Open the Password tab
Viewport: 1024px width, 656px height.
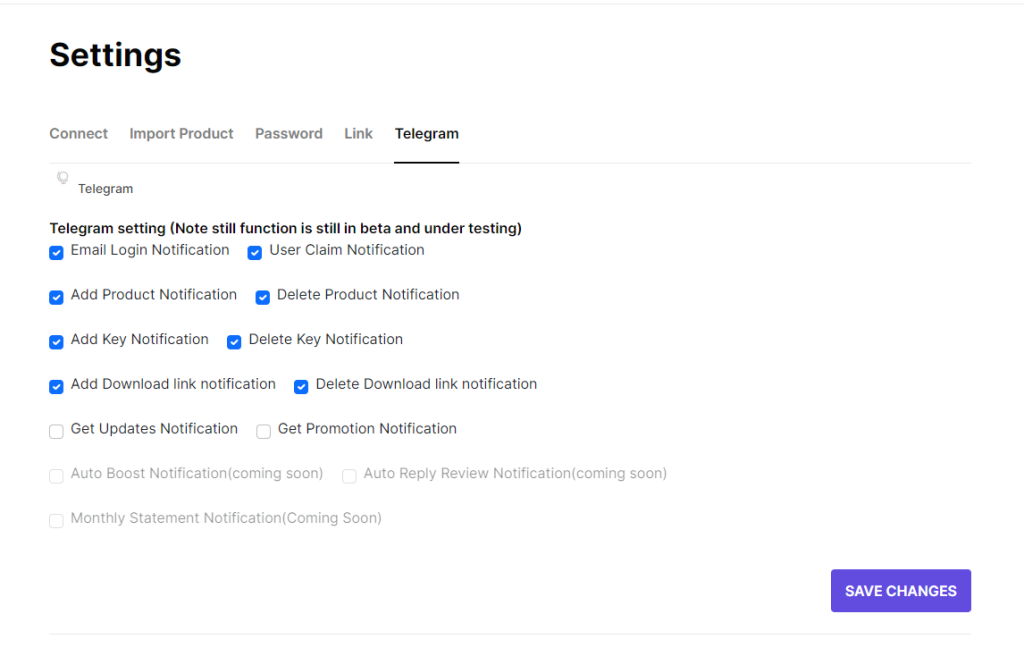(x=289, y=134)
